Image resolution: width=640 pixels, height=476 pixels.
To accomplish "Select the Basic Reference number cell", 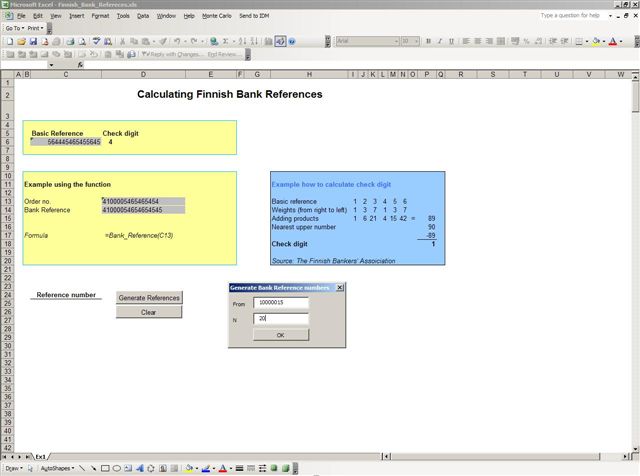I will pyautogui.click(x=66, y=142).
